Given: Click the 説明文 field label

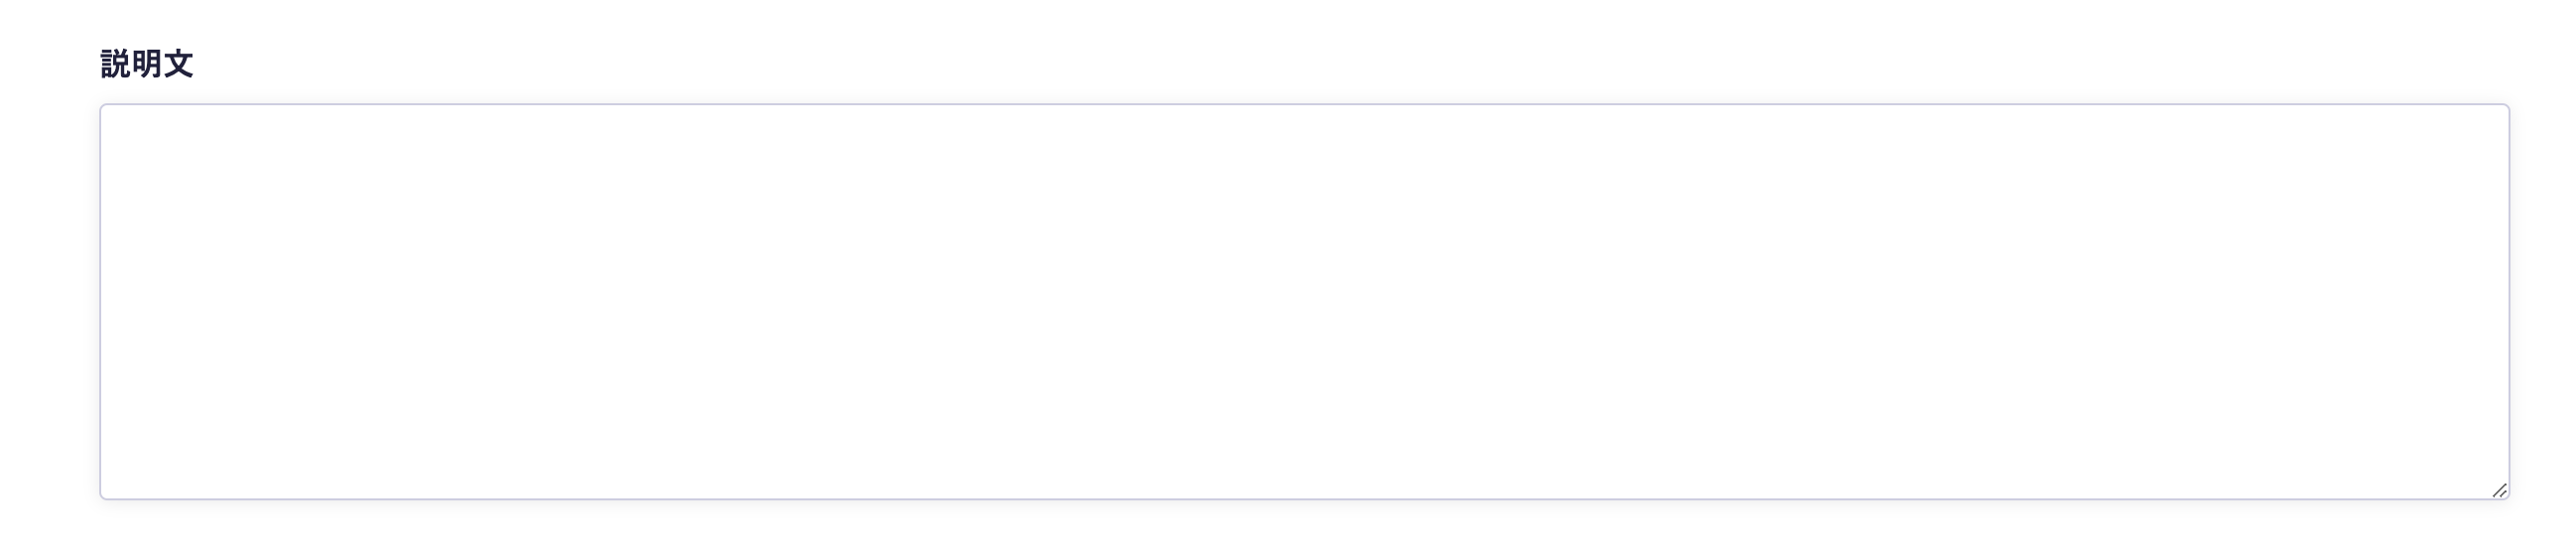Looking at the screenshot, I should 146,64.
